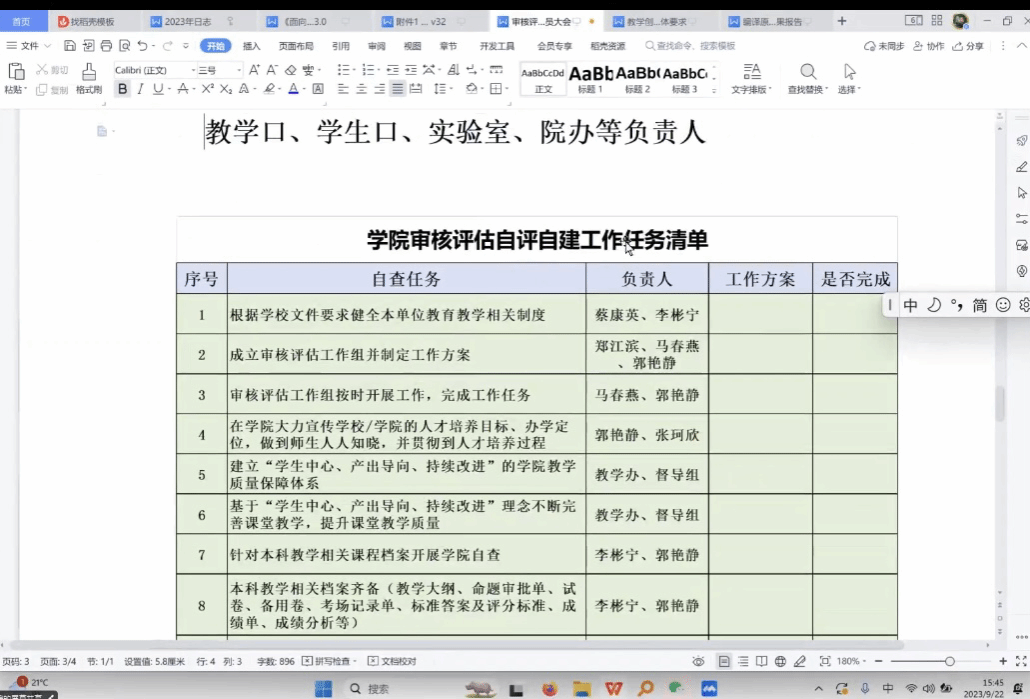The image size is (1030, 699).
Task: Open the 页面布局 ribbon tab
Action: click(x=296, y=46)
